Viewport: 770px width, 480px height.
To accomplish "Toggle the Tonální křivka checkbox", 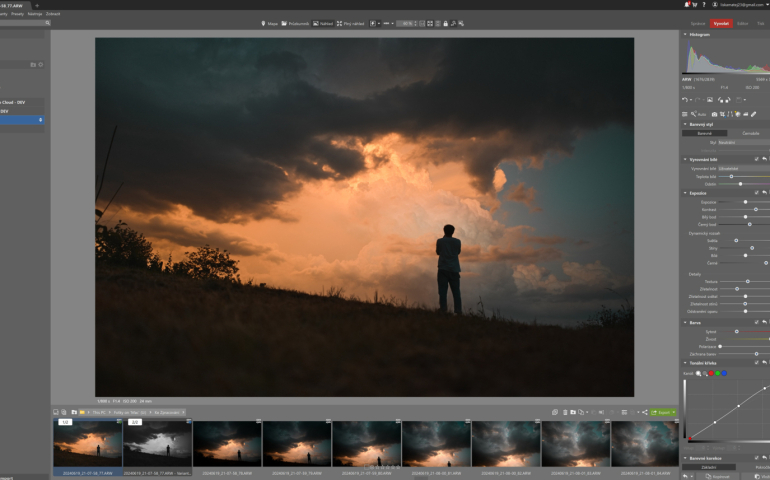I will (756, 363).
